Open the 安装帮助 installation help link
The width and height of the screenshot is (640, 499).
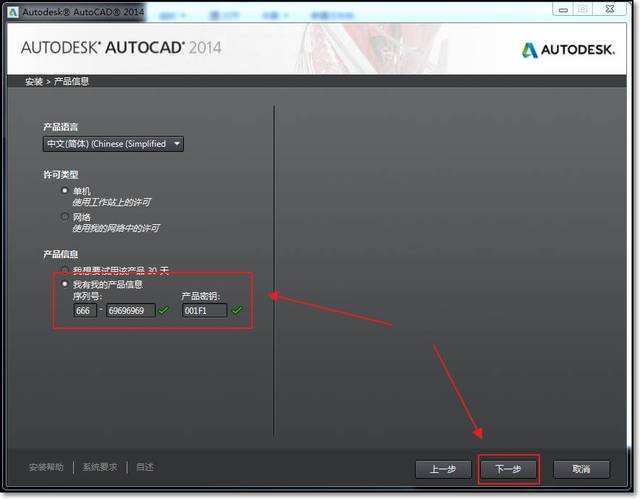click(46, 467)
